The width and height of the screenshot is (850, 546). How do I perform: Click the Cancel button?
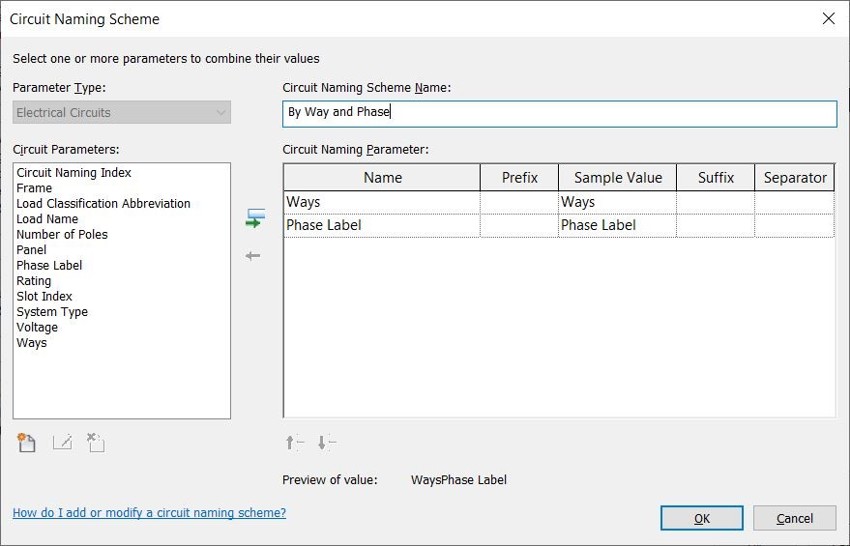794,518
